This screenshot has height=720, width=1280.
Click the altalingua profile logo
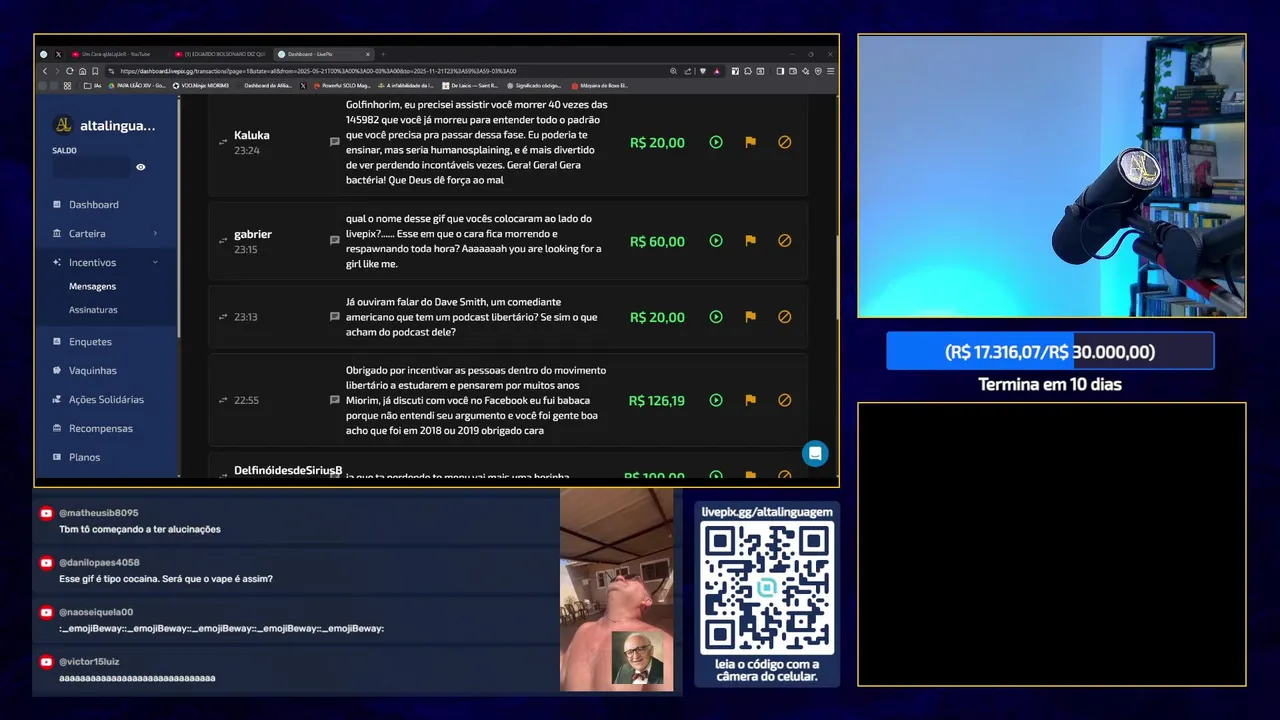point(63,125)
